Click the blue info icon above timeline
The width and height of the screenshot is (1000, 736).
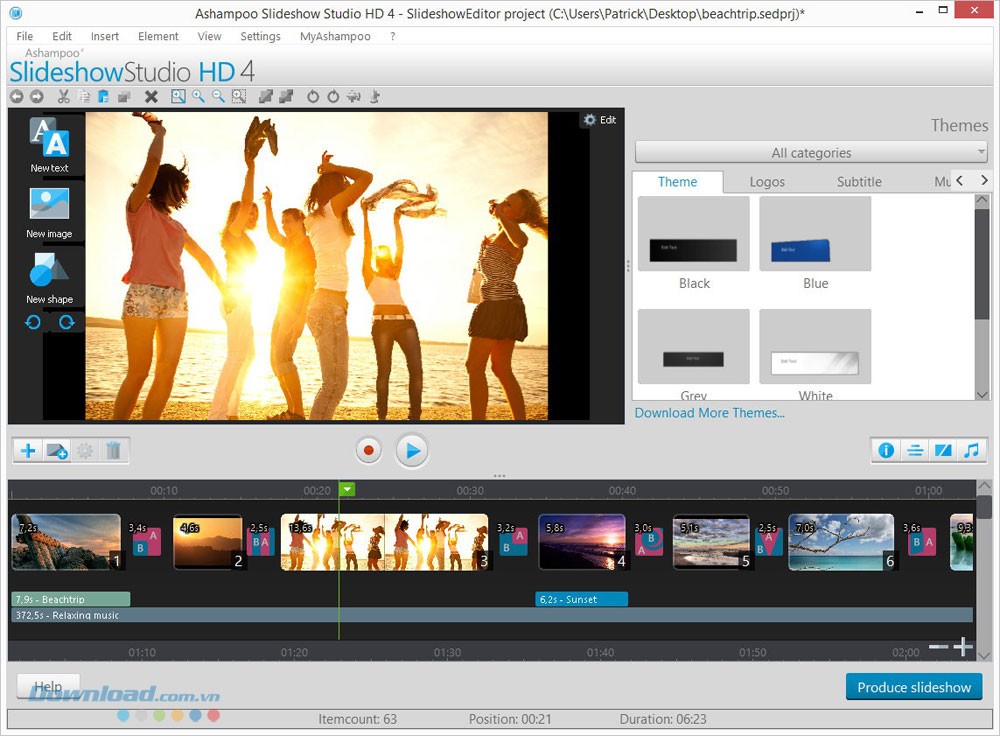(886, 451)
